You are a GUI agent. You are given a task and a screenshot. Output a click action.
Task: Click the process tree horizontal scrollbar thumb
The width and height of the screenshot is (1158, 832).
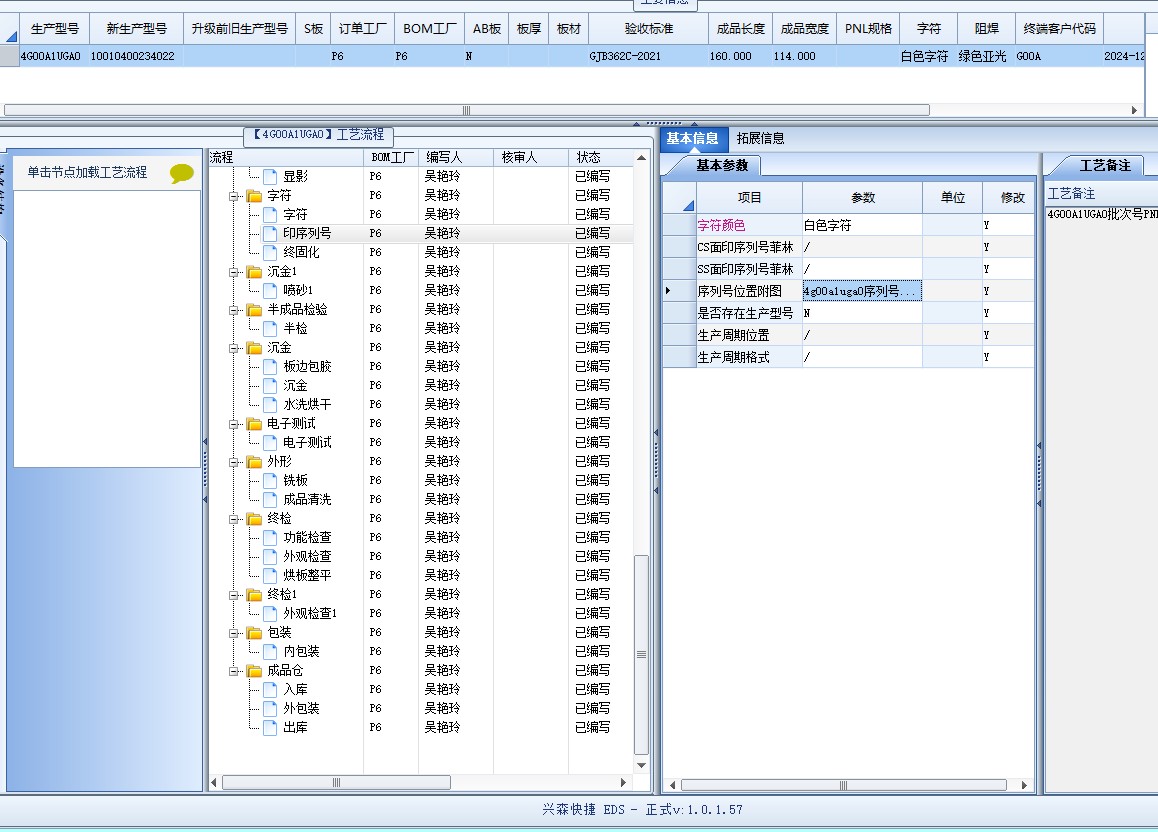(336, 783)
